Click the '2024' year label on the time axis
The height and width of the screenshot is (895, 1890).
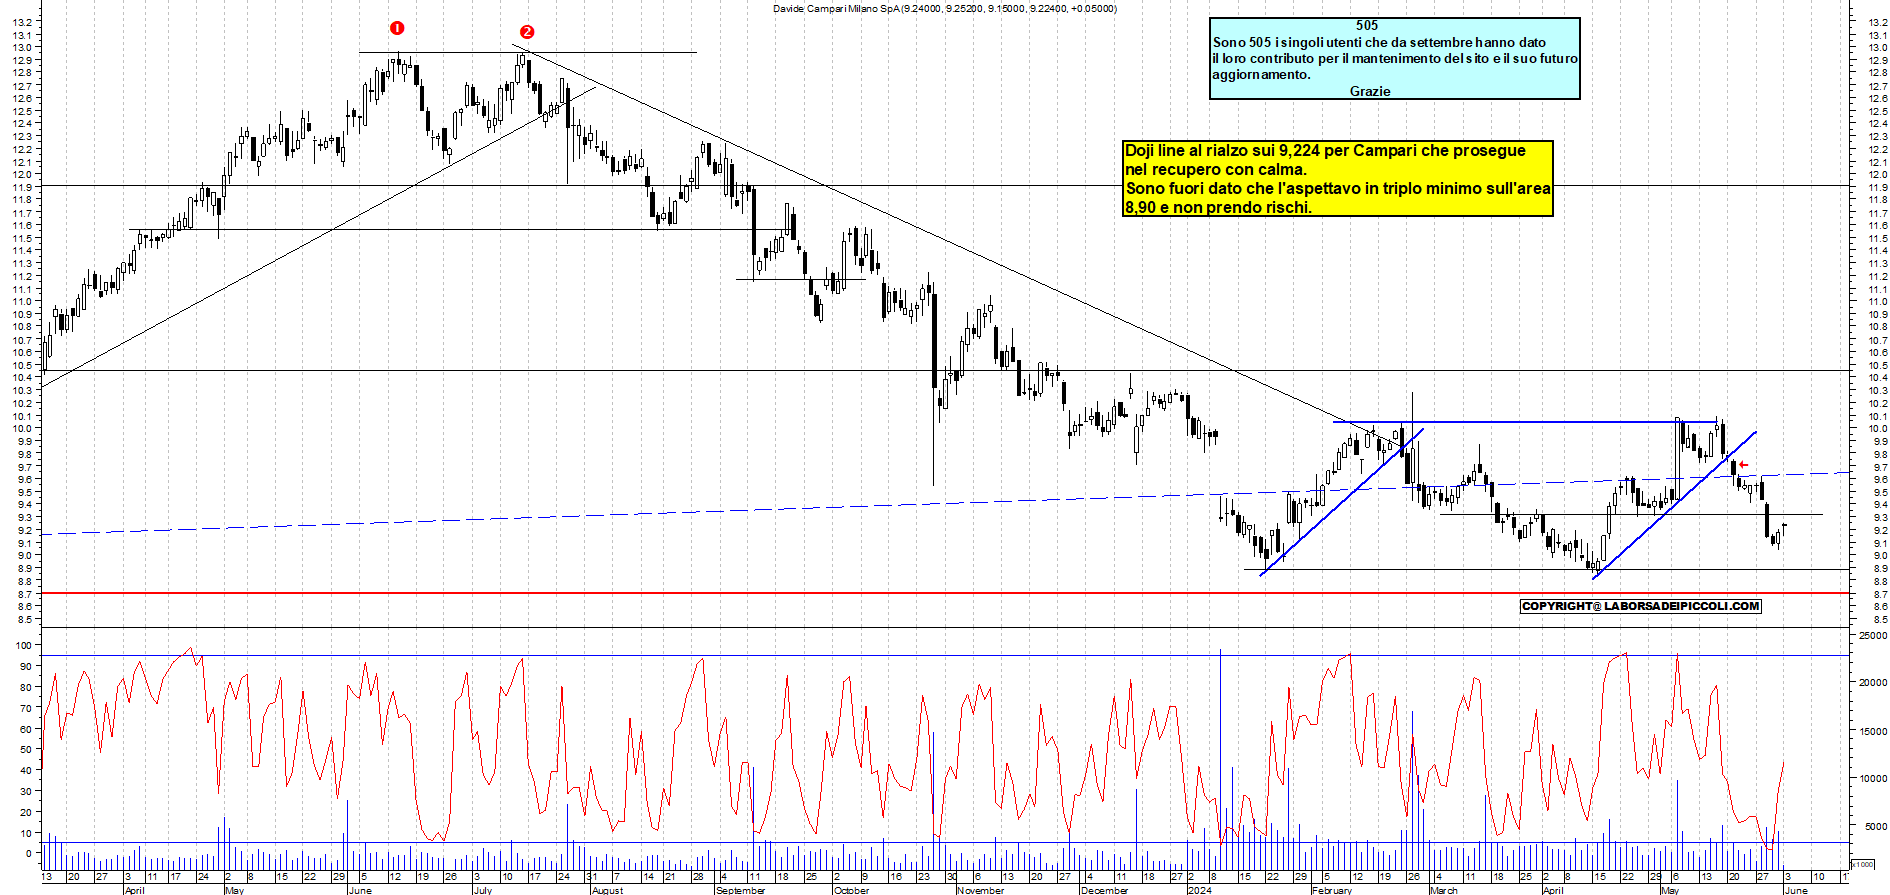[1199, 890]
